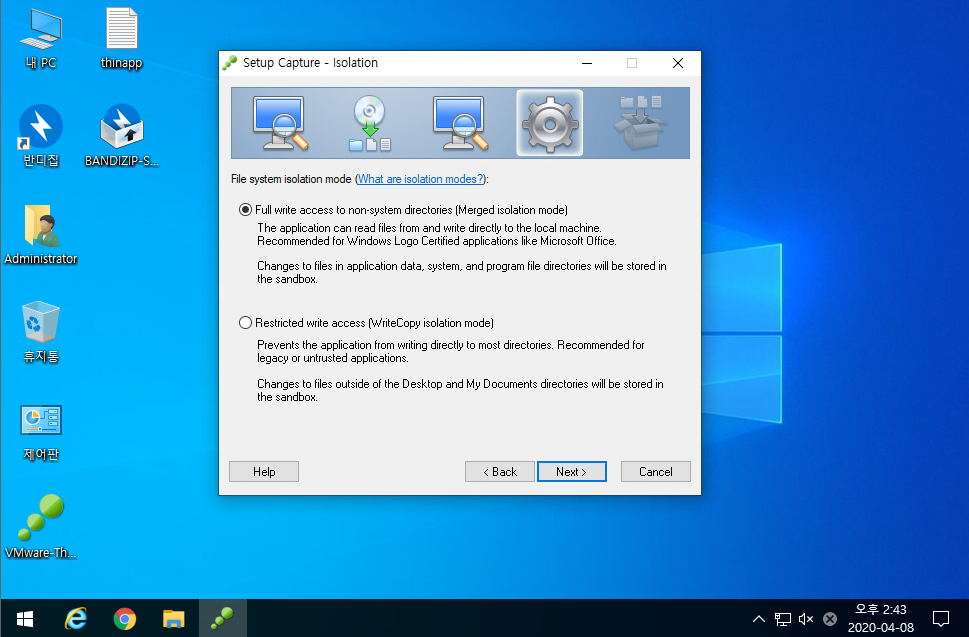Select Merged isolation mode radio button
The image size is (969, 637).
click(245, 209)
